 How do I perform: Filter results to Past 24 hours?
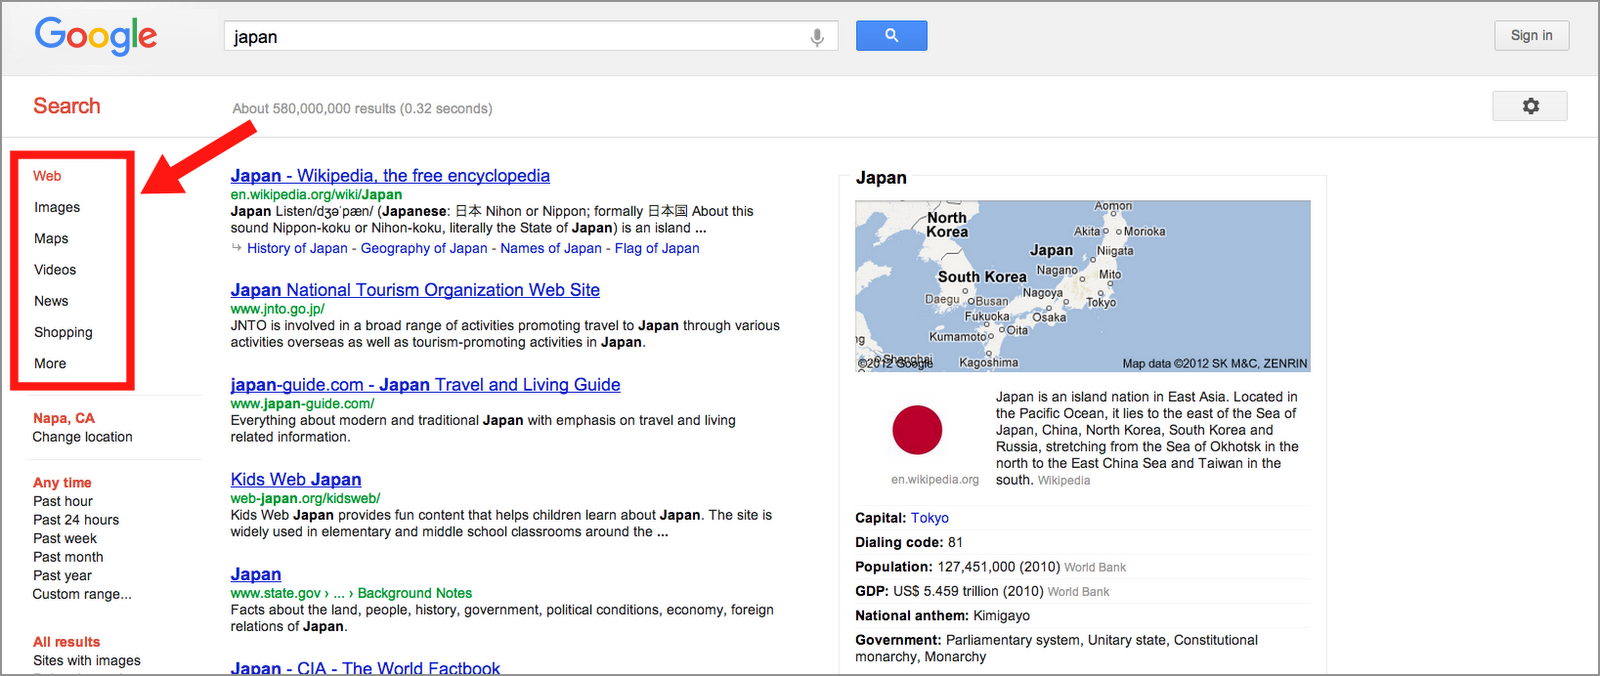pyautogui.click(x=76, y=520)
